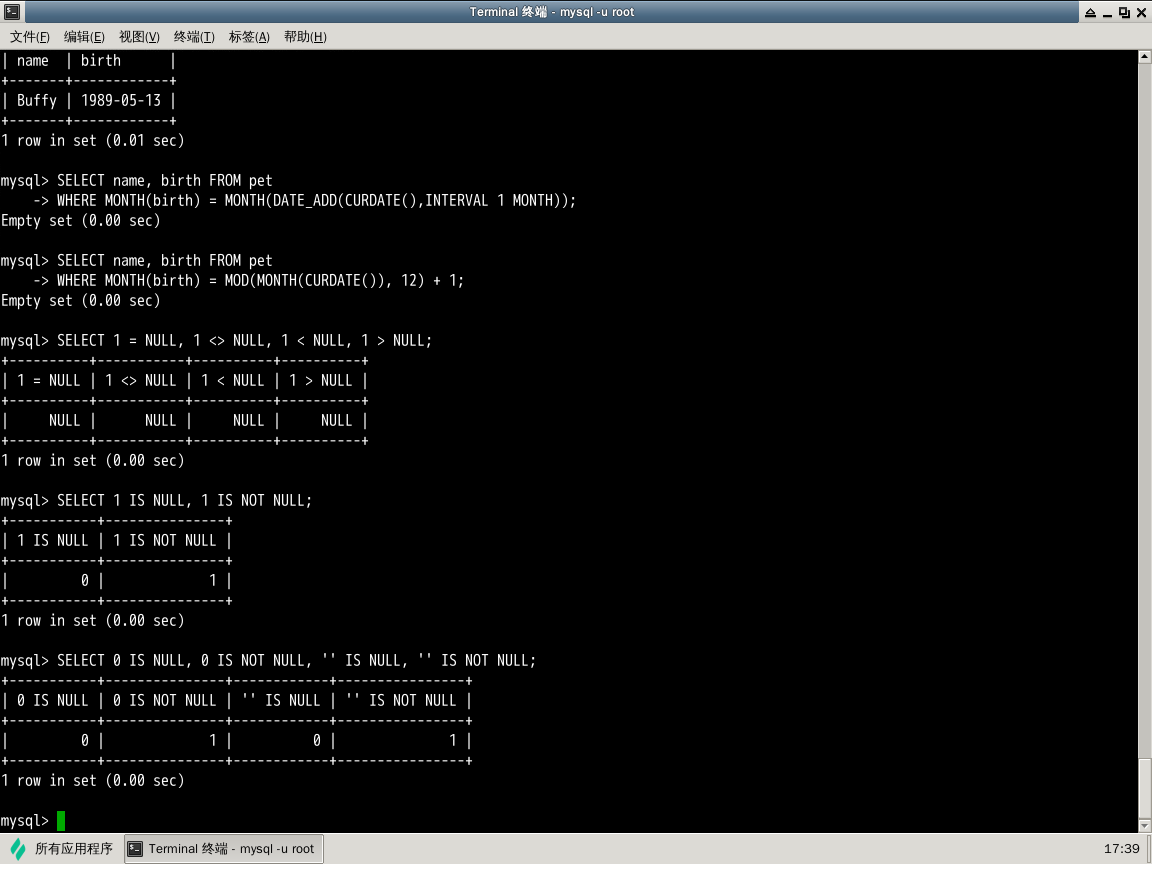Click the terminal scrollbar thumb
Image resolution: width=1152 pixels, height=896 pixels.
pos(1145,788)
